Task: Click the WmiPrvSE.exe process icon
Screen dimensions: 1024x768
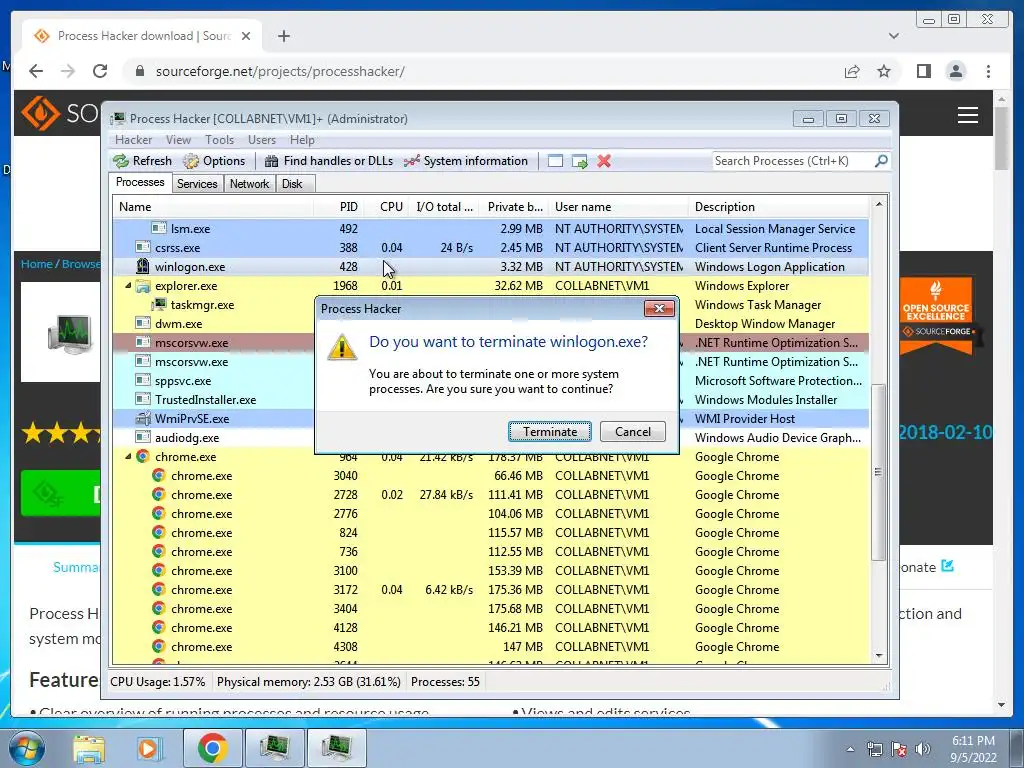Action: 142,419
